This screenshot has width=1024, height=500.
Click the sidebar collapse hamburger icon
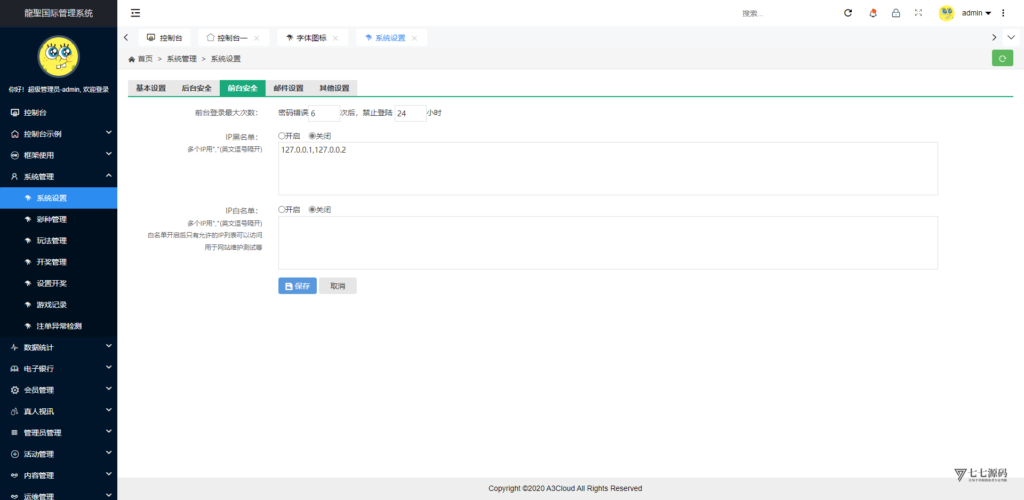point(136,13)
